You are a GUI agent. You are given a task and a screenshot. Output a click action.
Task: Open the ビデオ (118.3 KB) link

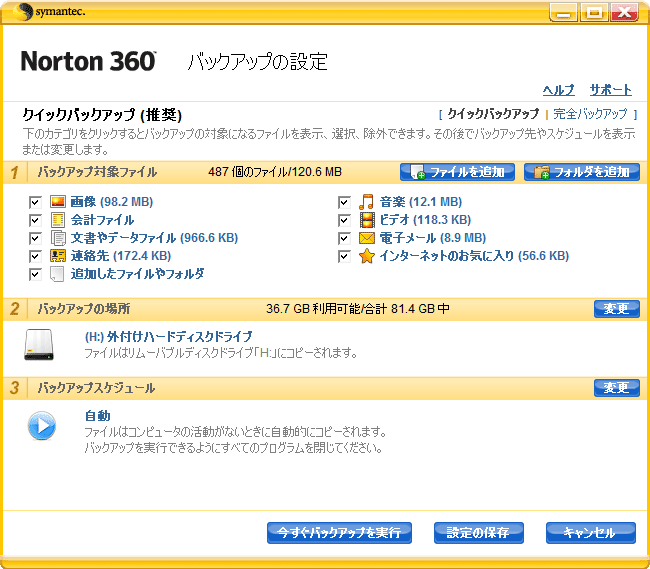click(425, 220)
